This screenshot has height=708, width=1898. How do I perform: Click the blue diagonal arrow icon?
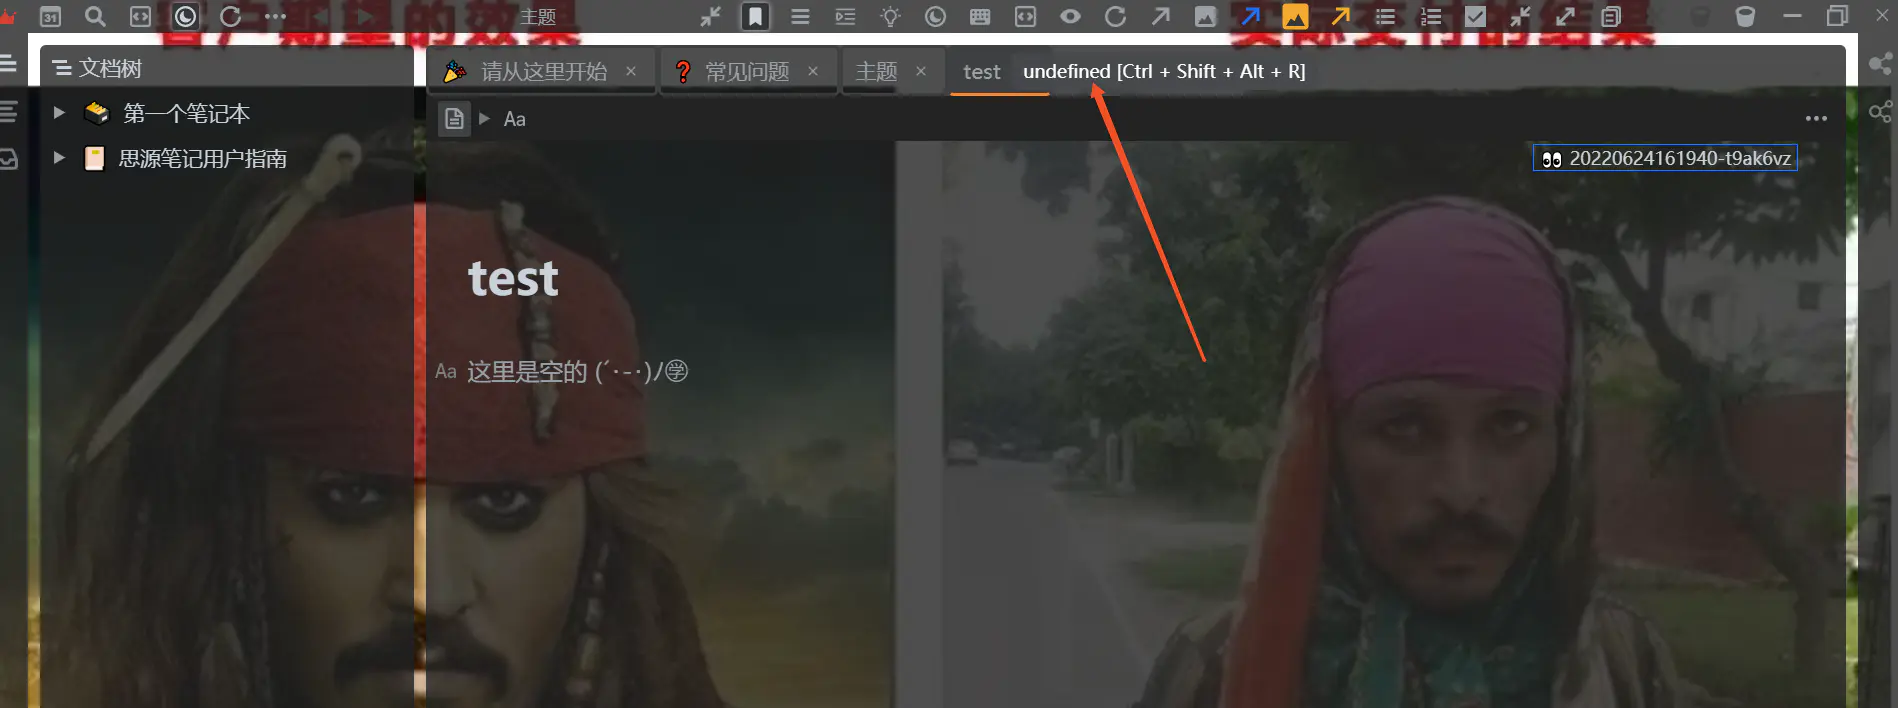(1250, 16)
